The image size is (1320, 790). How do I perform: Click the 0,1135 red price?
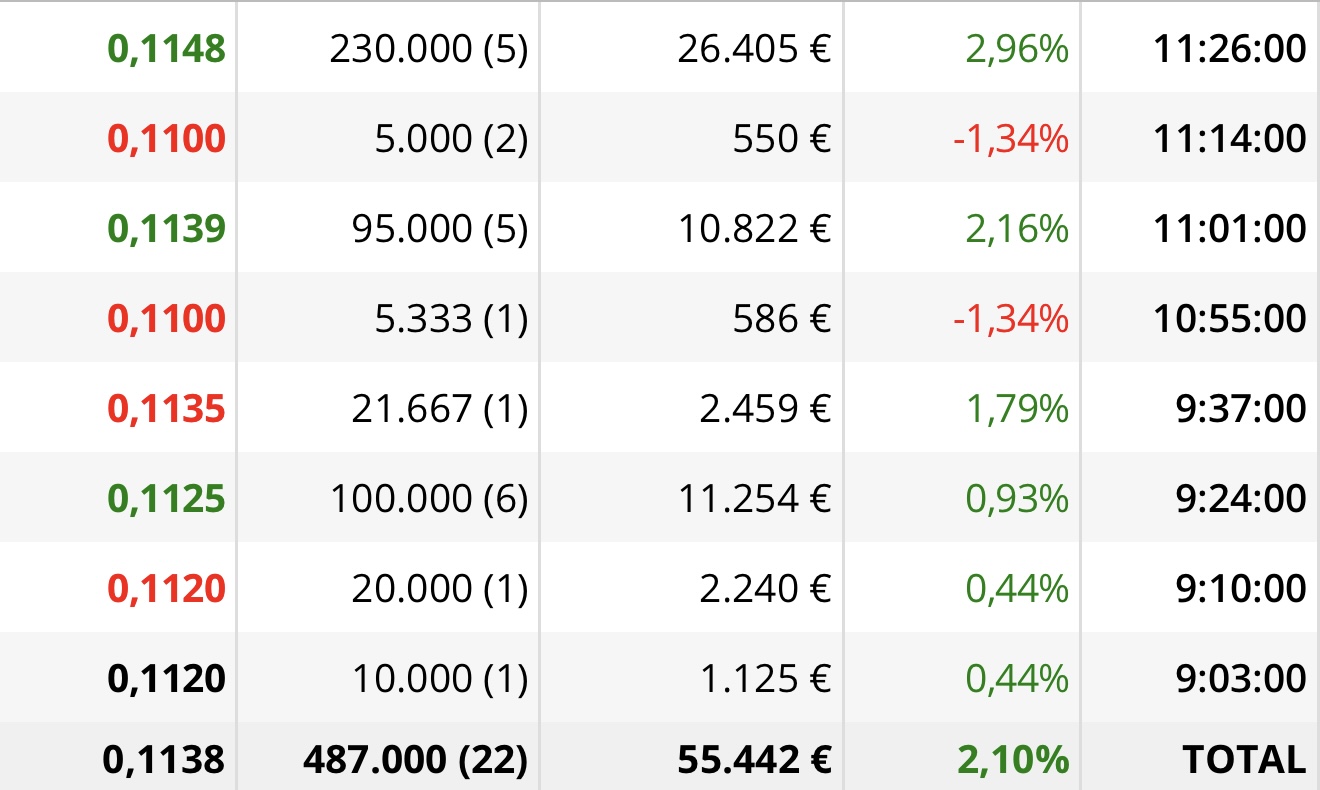click(167, 409)
